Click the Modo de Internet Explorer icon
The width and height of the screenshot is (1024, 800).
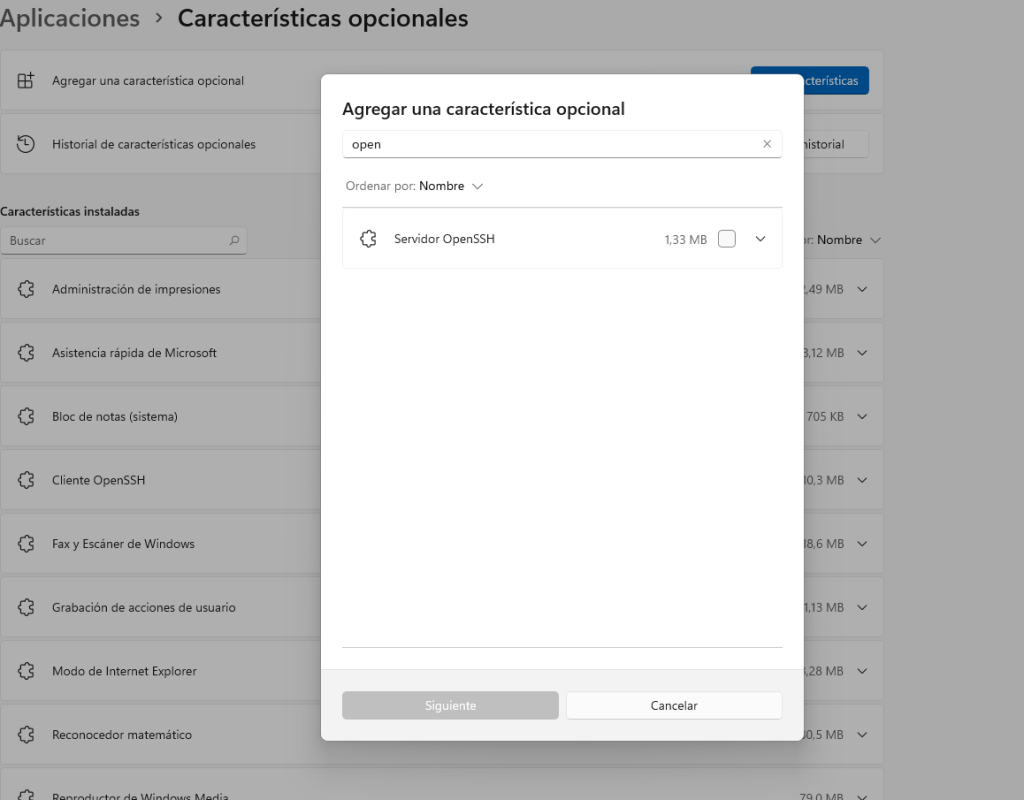pos(26,671)
